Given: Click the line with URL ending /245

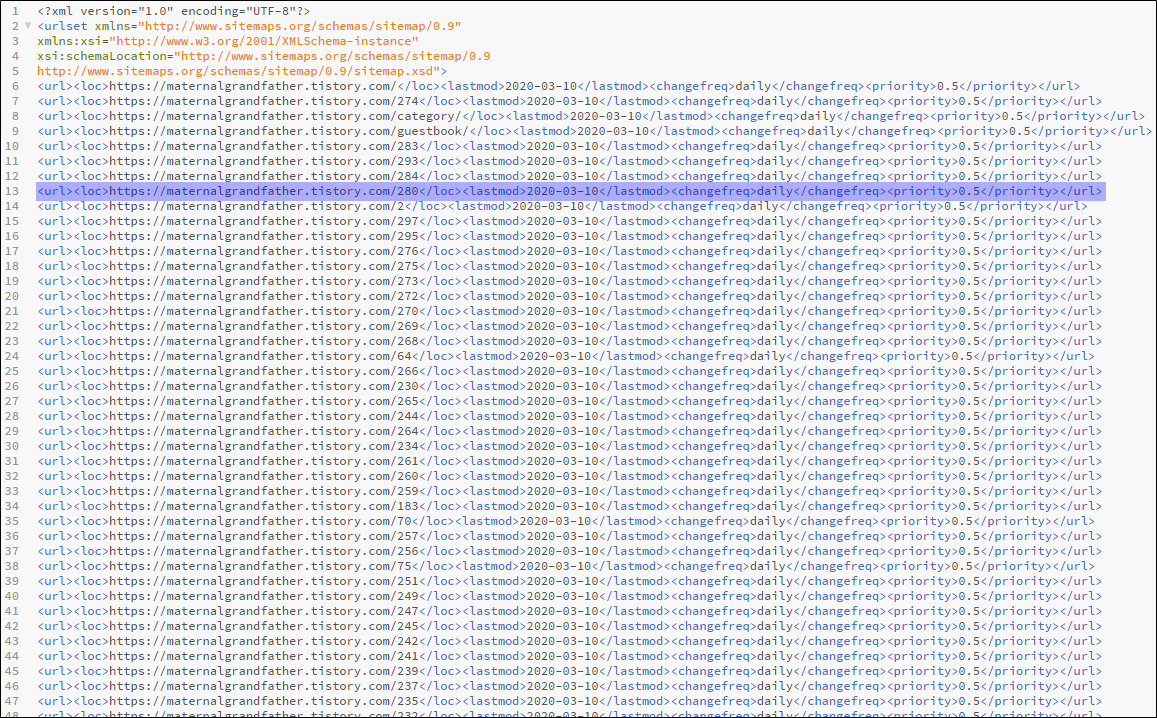Looking at the screenshot, I should click(x=570, y=626).
